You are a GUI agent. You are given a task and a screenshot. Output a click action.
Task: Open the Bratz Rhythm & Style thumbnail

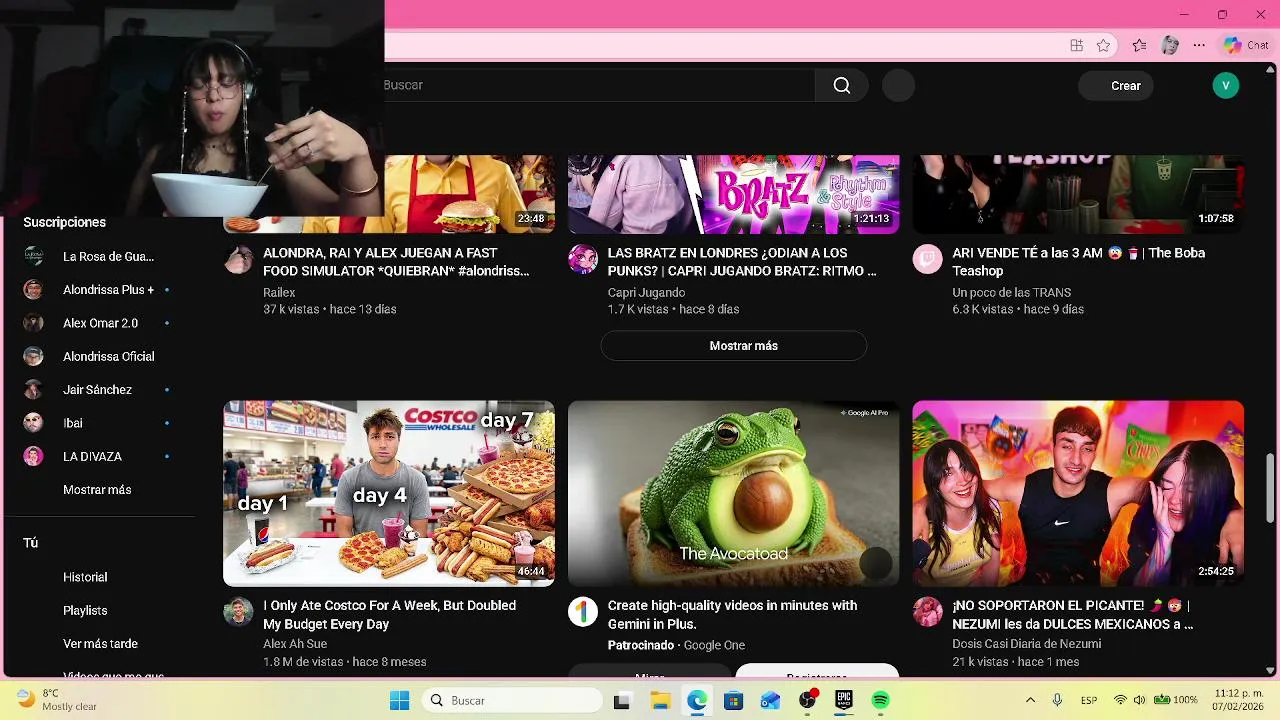coord(733,194)
